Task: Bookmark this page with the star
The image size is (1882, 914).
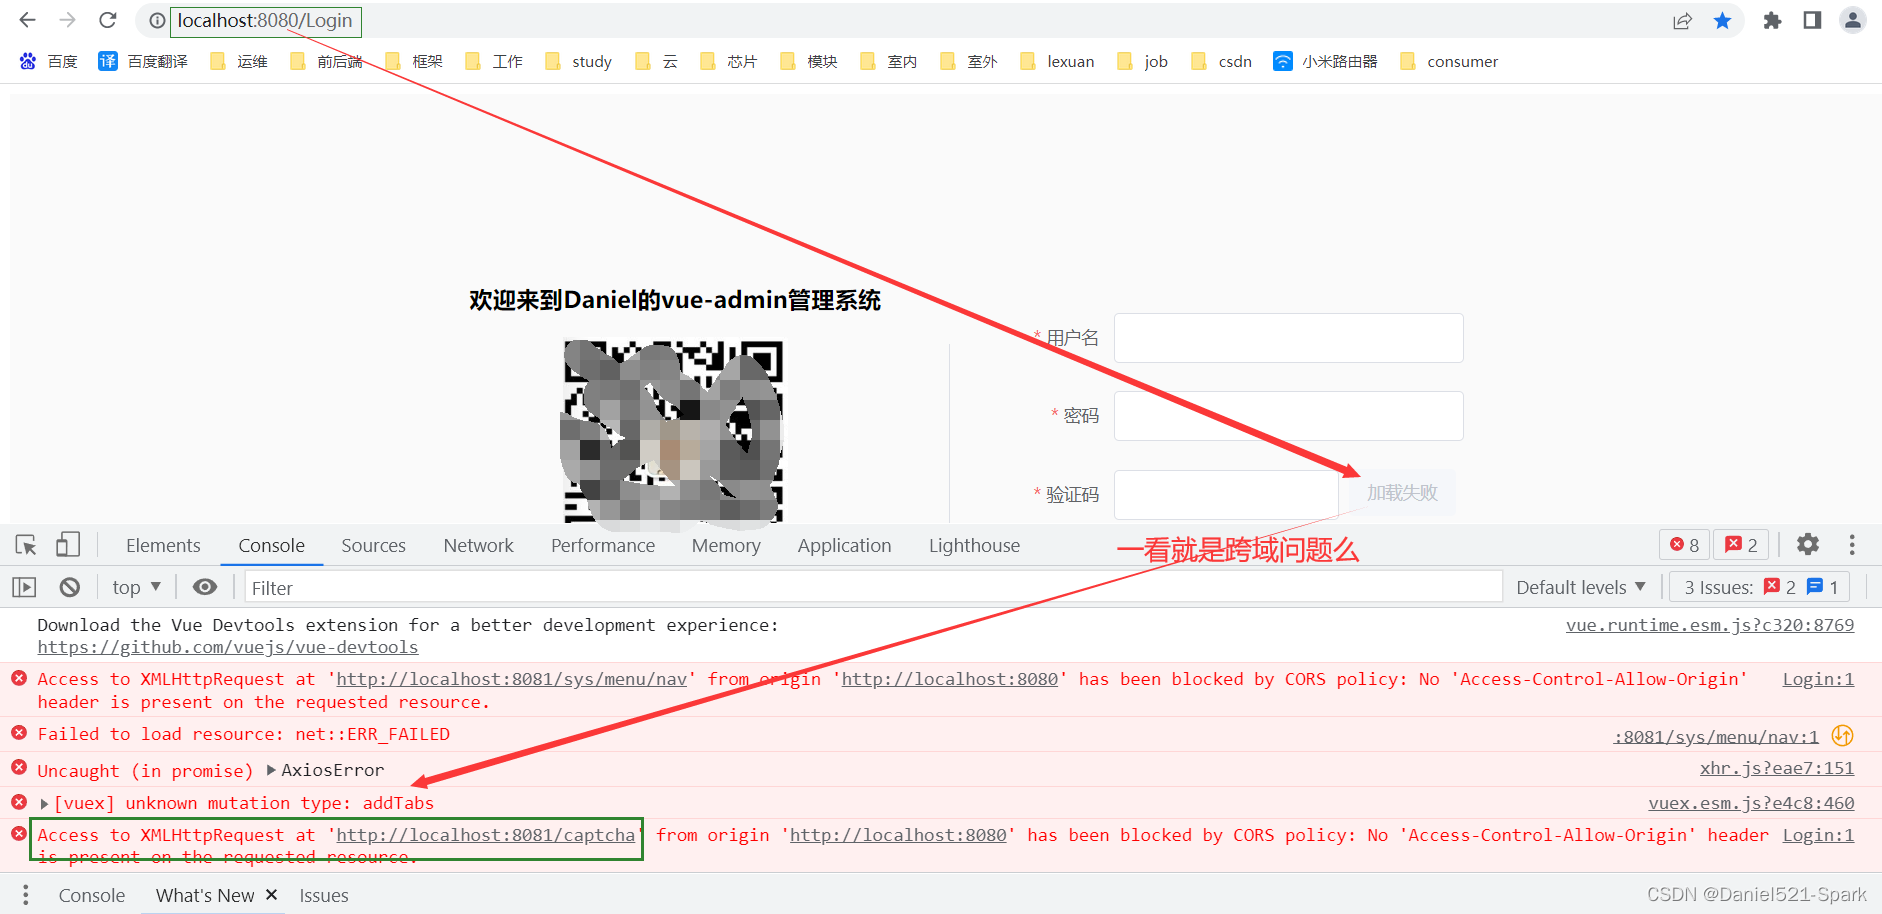Action: 1723,21
